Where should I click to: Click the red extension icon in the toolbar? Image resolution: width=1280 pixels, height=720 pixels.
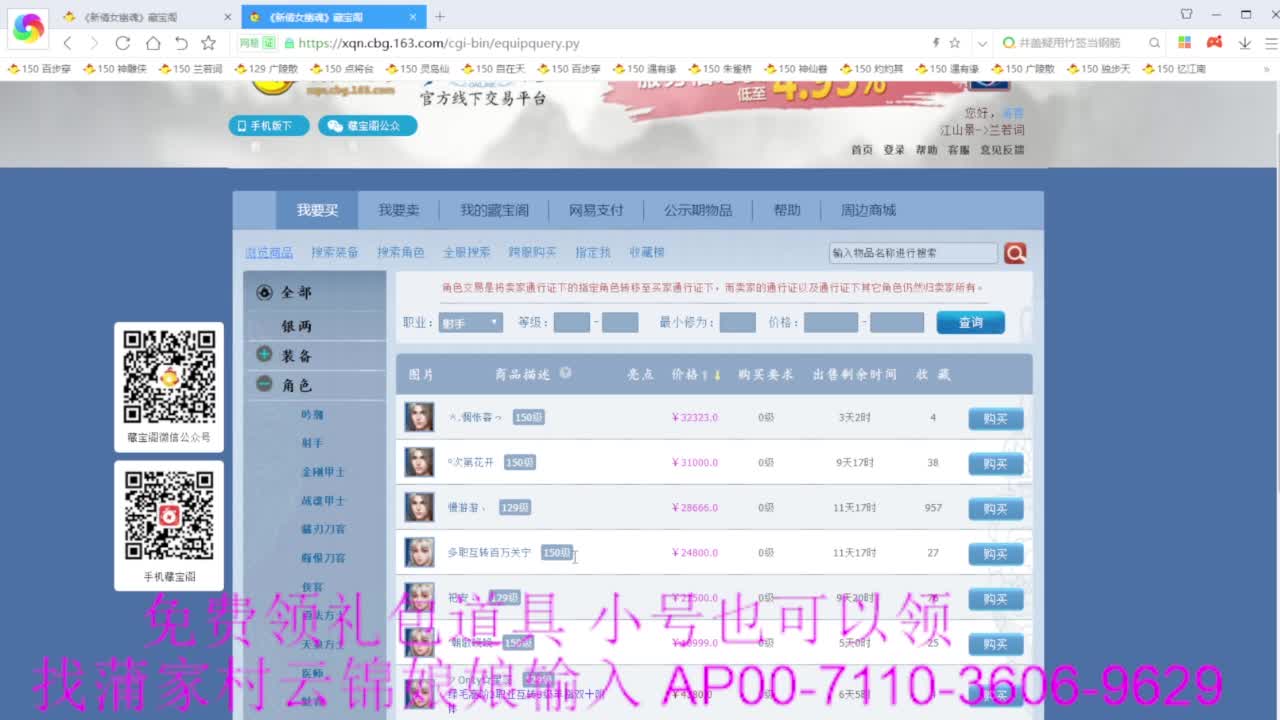1213,43
